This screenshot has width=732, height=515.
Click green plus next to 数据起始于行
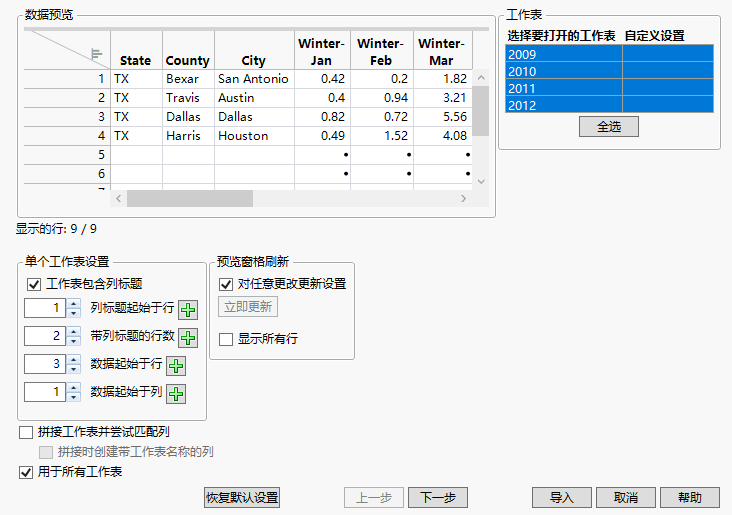(x=176, y=366)
